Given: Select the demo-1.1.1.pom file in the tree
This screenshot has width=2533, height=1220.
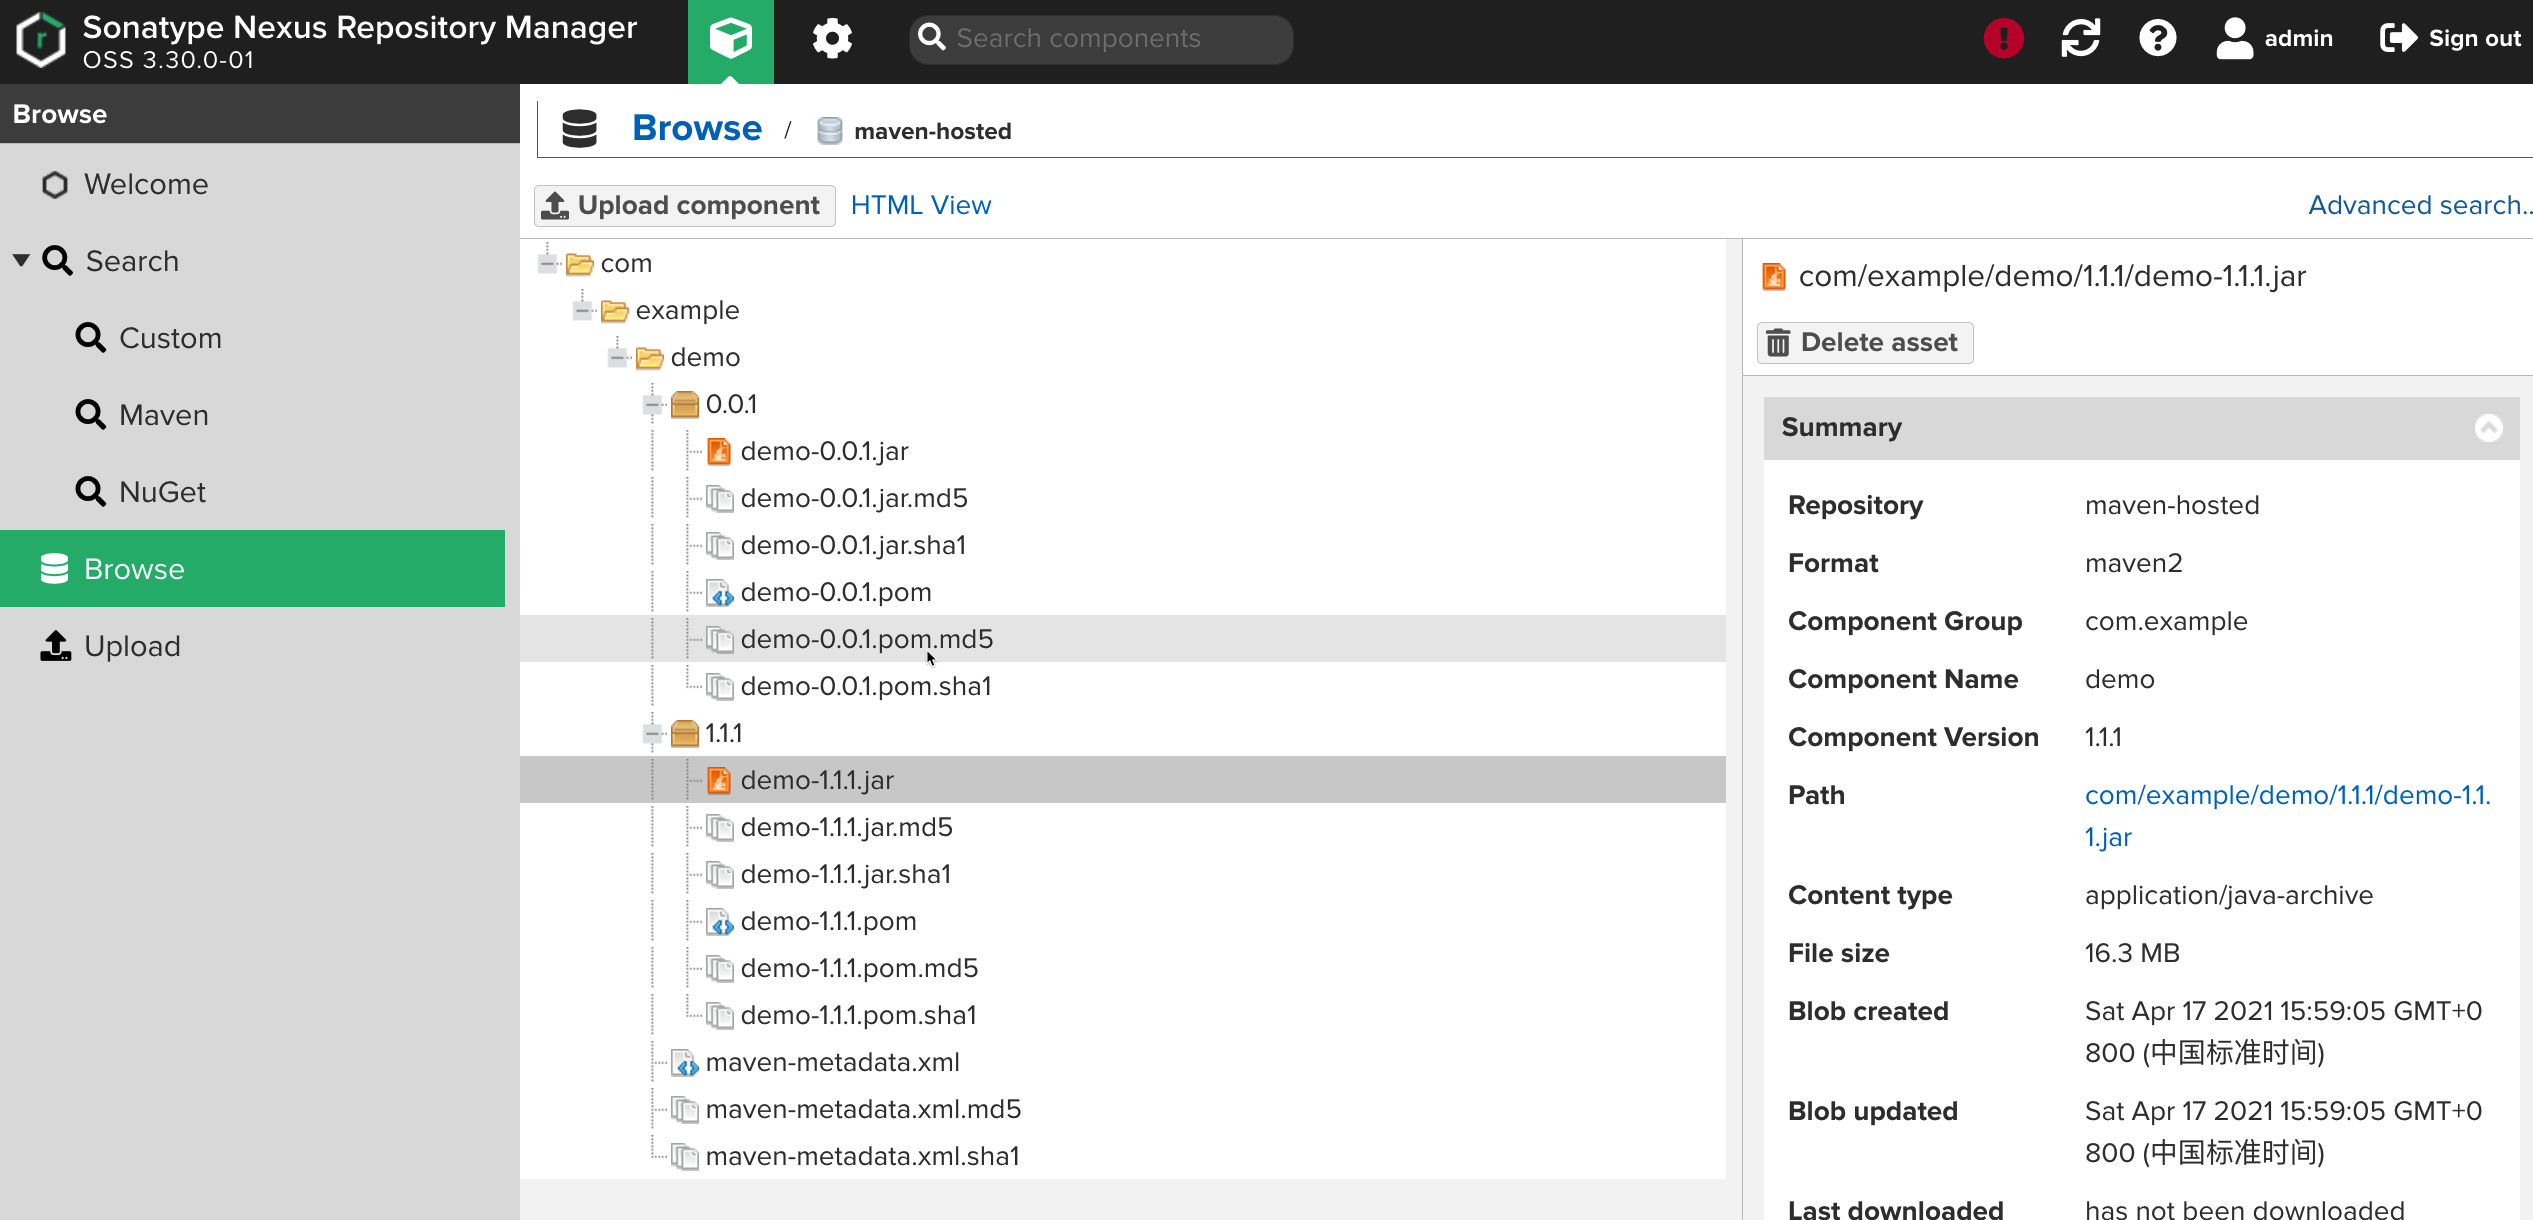Looking at the screenshot, I should point(828,921).
